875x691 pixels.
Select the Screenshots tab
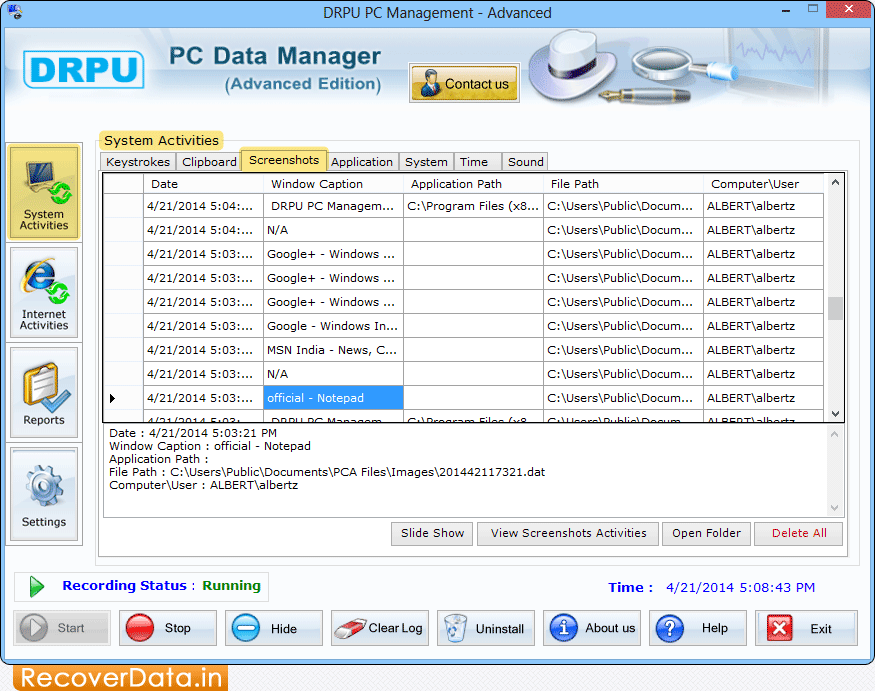click(x=284, y=160)
